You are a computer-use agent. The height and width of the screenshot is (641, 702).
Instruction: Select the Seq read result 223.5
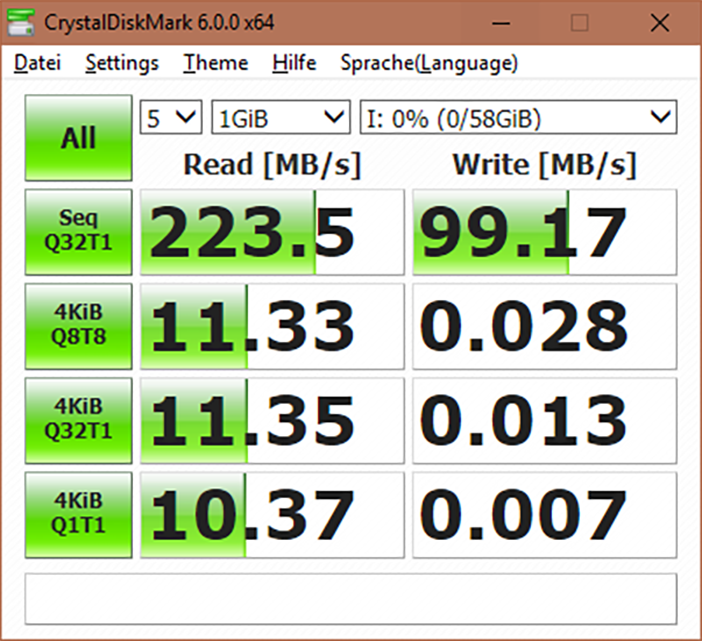pyautogui.click(x=272, y=232)
